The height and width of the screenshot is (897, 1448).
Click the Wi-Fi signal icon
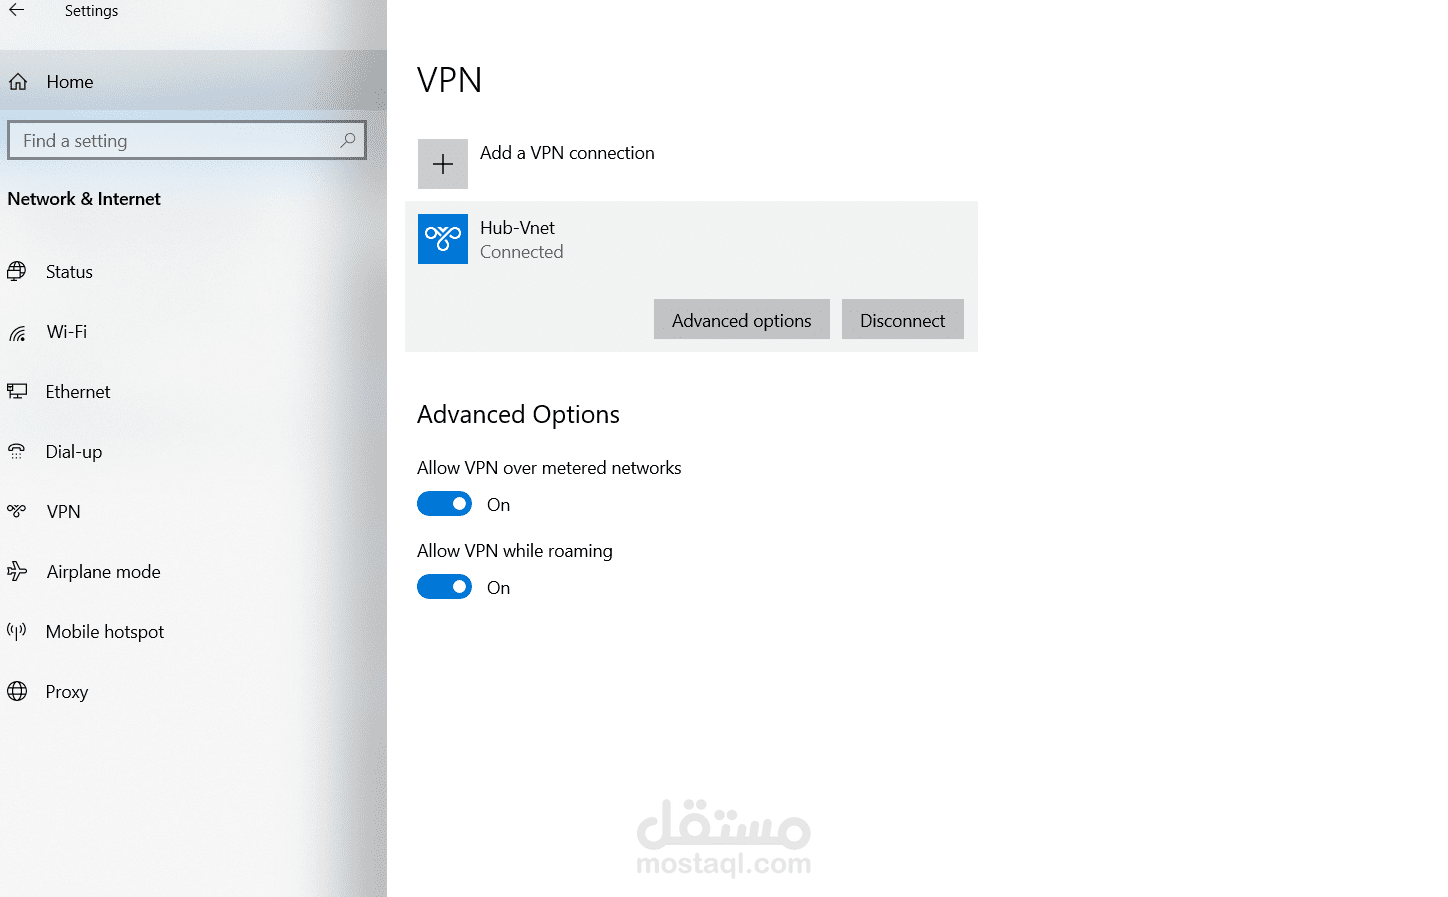(x=17, y=332)
